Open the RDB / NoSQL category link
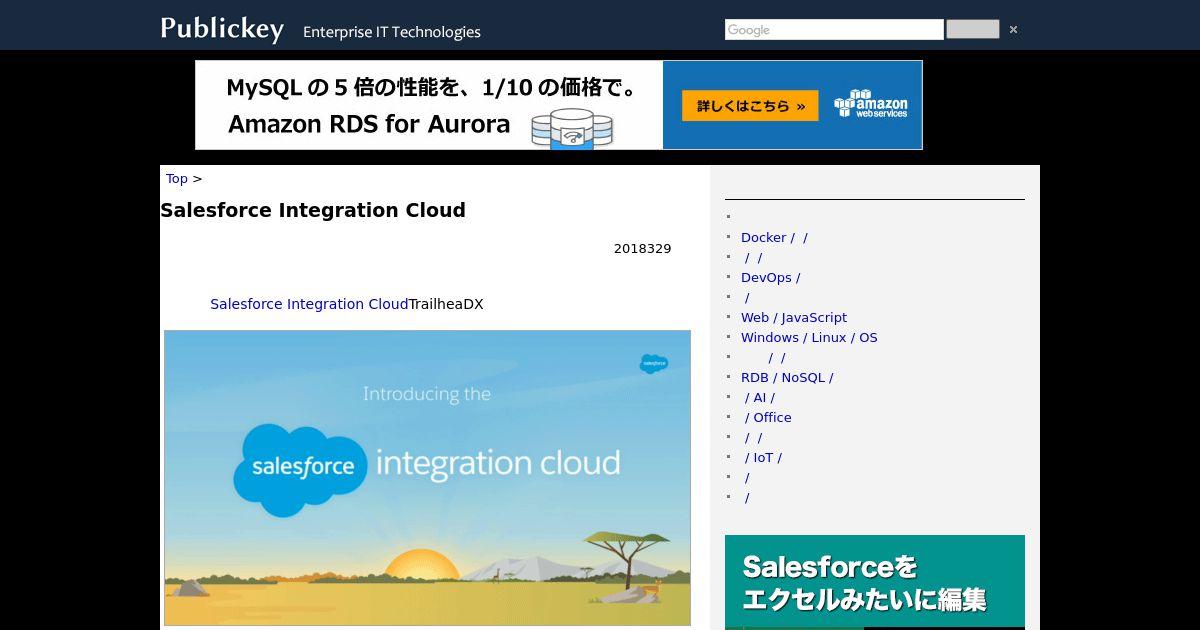Screen dimensions: 1200x630 (787, 377)
